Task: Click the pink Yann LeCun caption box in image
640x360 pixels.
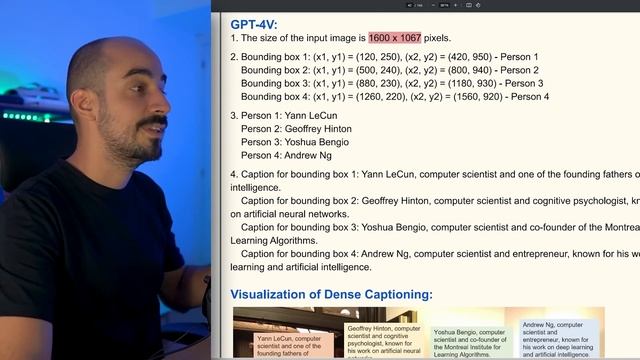Action: 293,346
